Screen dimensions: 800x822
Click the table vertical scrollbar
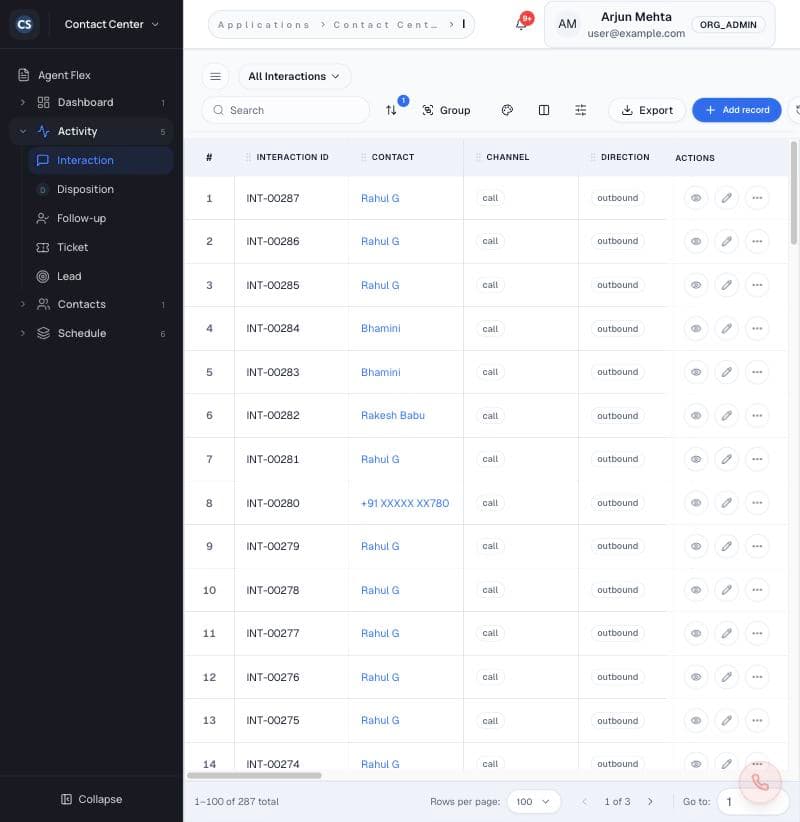tap(794, 192)
